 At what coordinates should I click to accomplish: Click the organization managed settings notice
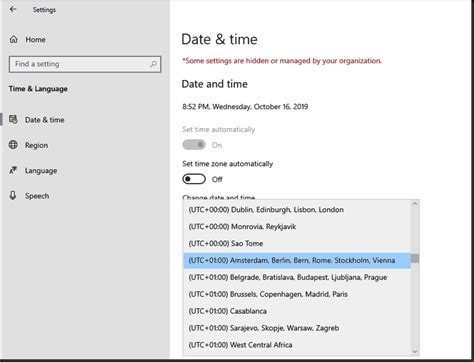point(282,61)
